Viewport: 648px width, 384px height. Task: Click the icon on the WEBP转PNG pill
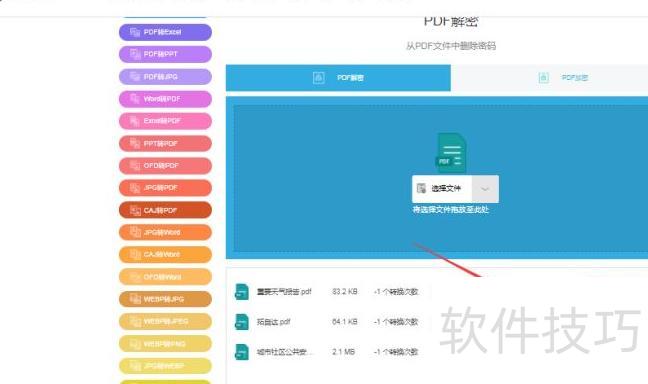[x=135, y=343]
